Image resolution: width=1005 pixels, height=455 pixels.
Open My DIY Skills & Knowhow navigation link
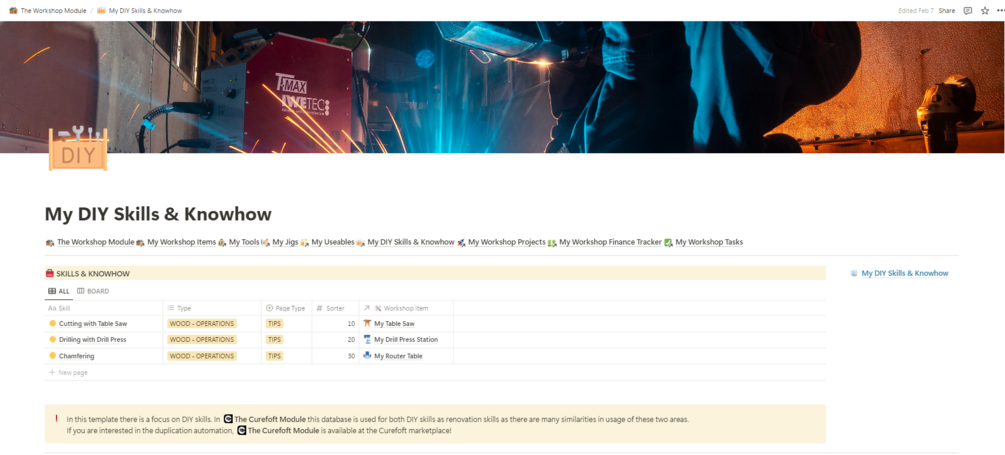click(405, 242)
